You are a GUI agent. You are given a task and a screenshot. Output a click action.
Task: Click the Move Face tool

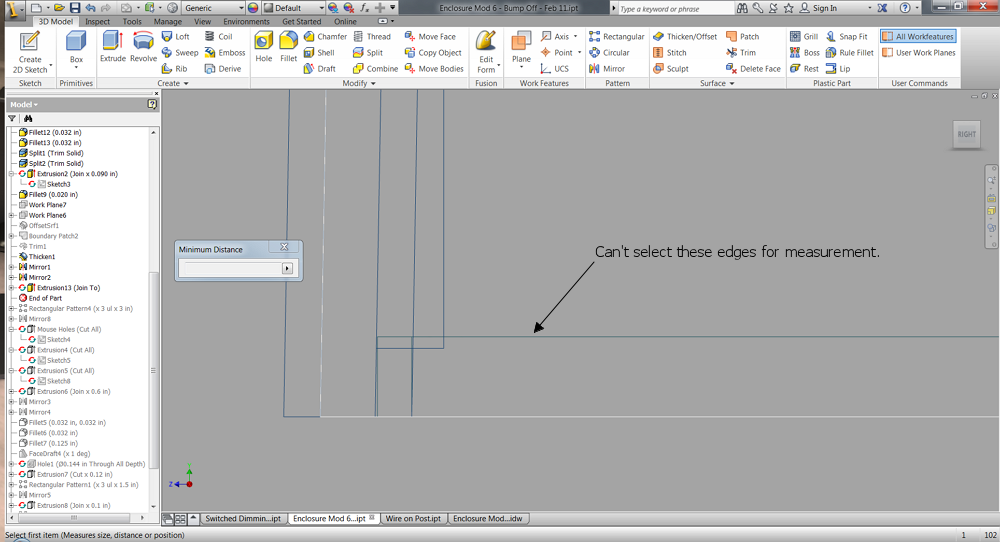click(430, 36)
